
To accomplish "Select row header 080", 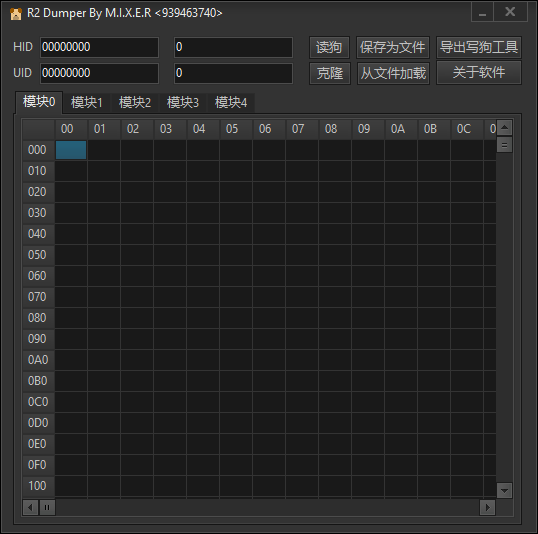I will pyautogui.click(x=38, y=318).
